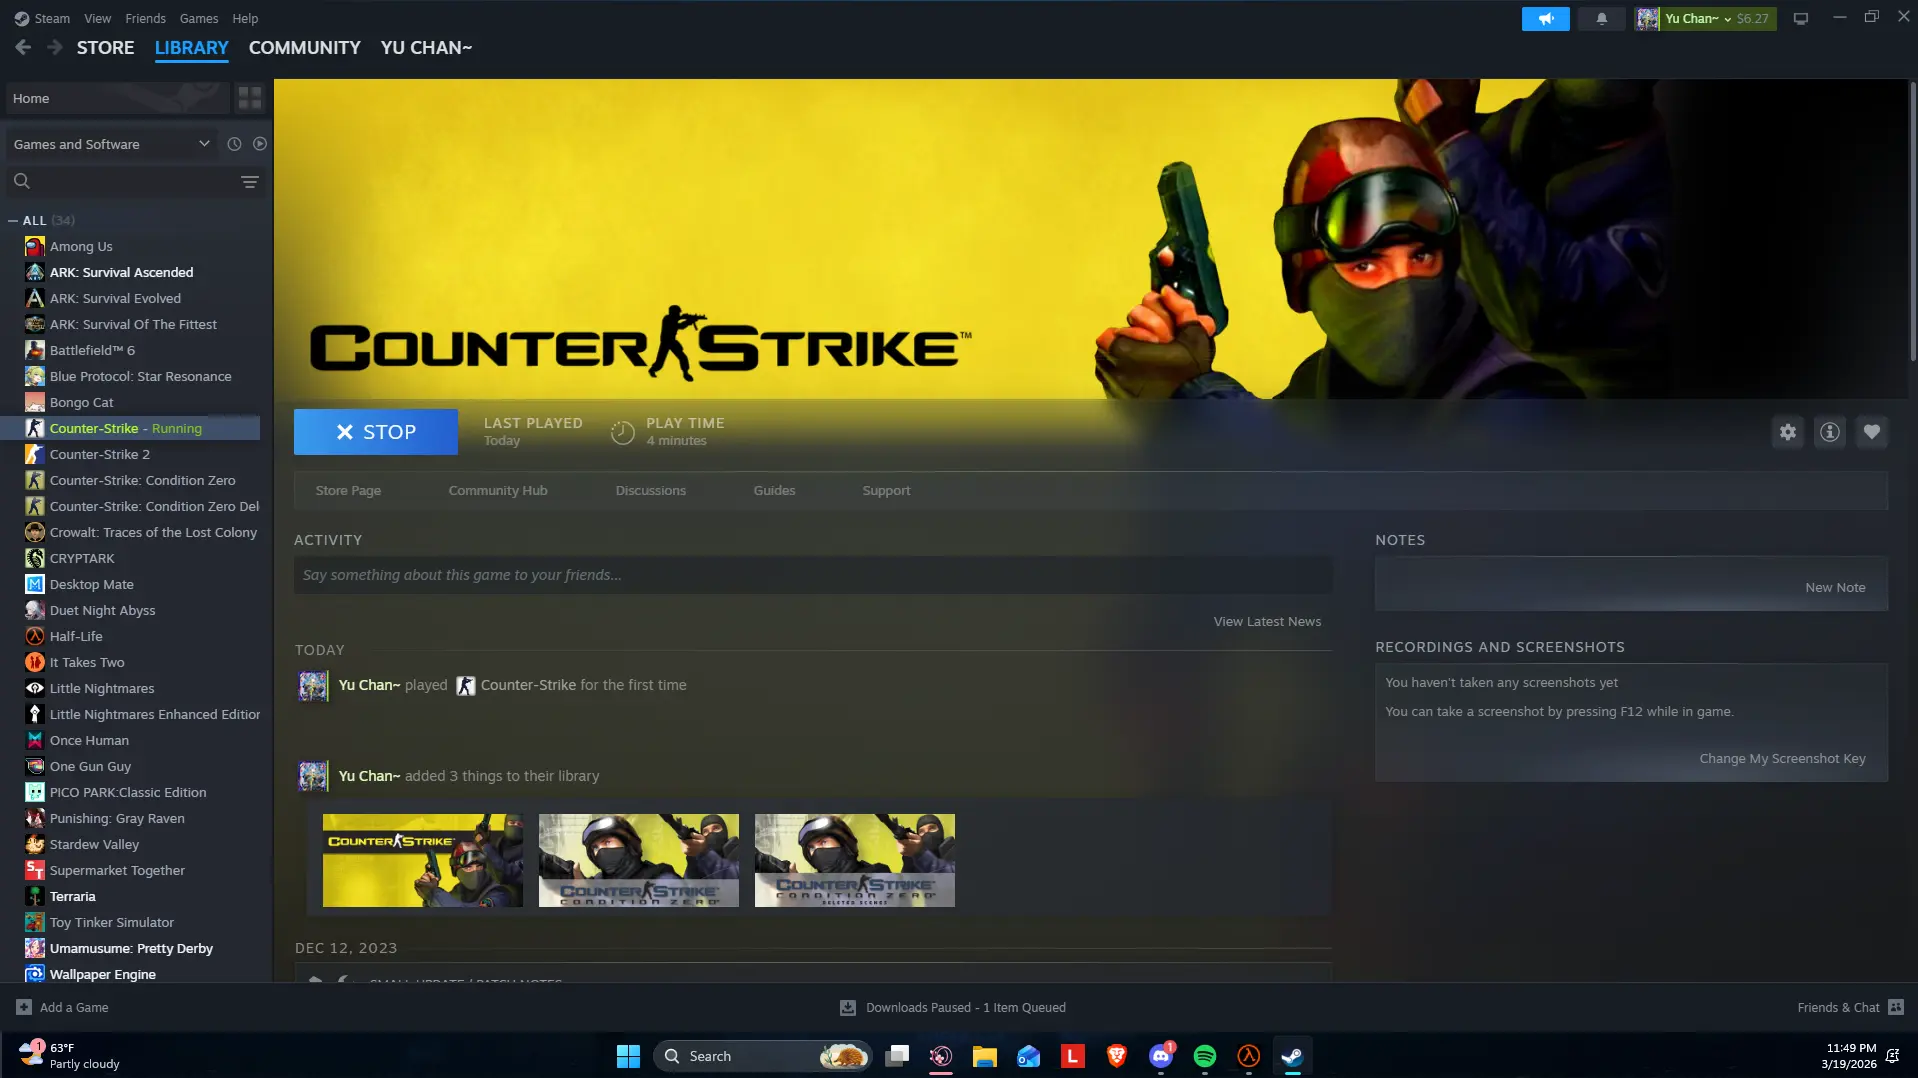1918x1078 pixels.
Task: Open the Half-Life taskbar icon
Action: pos(1249,1056)
